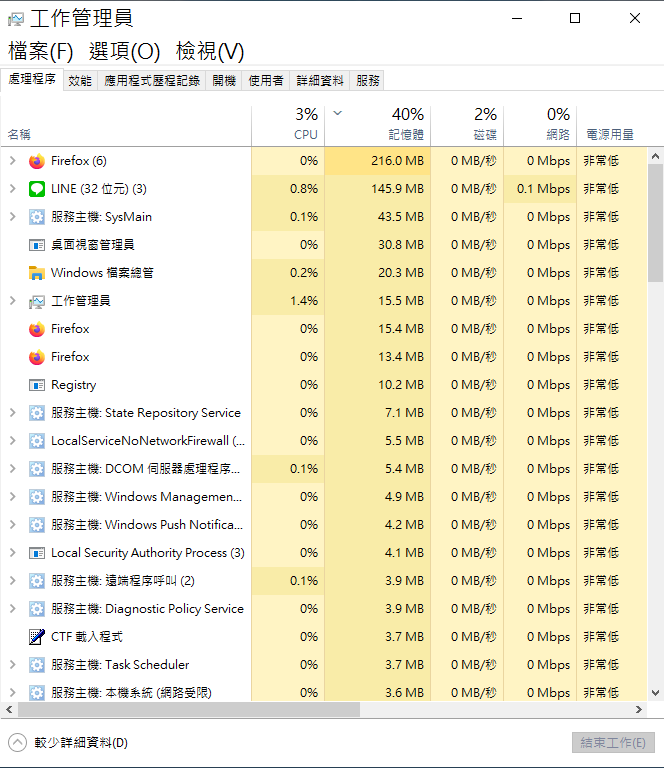Click the 服務主機: SysMain gear icon
The width and height of the screenshot is (664, 768).
pyautogui.click(x=37, y=217)
